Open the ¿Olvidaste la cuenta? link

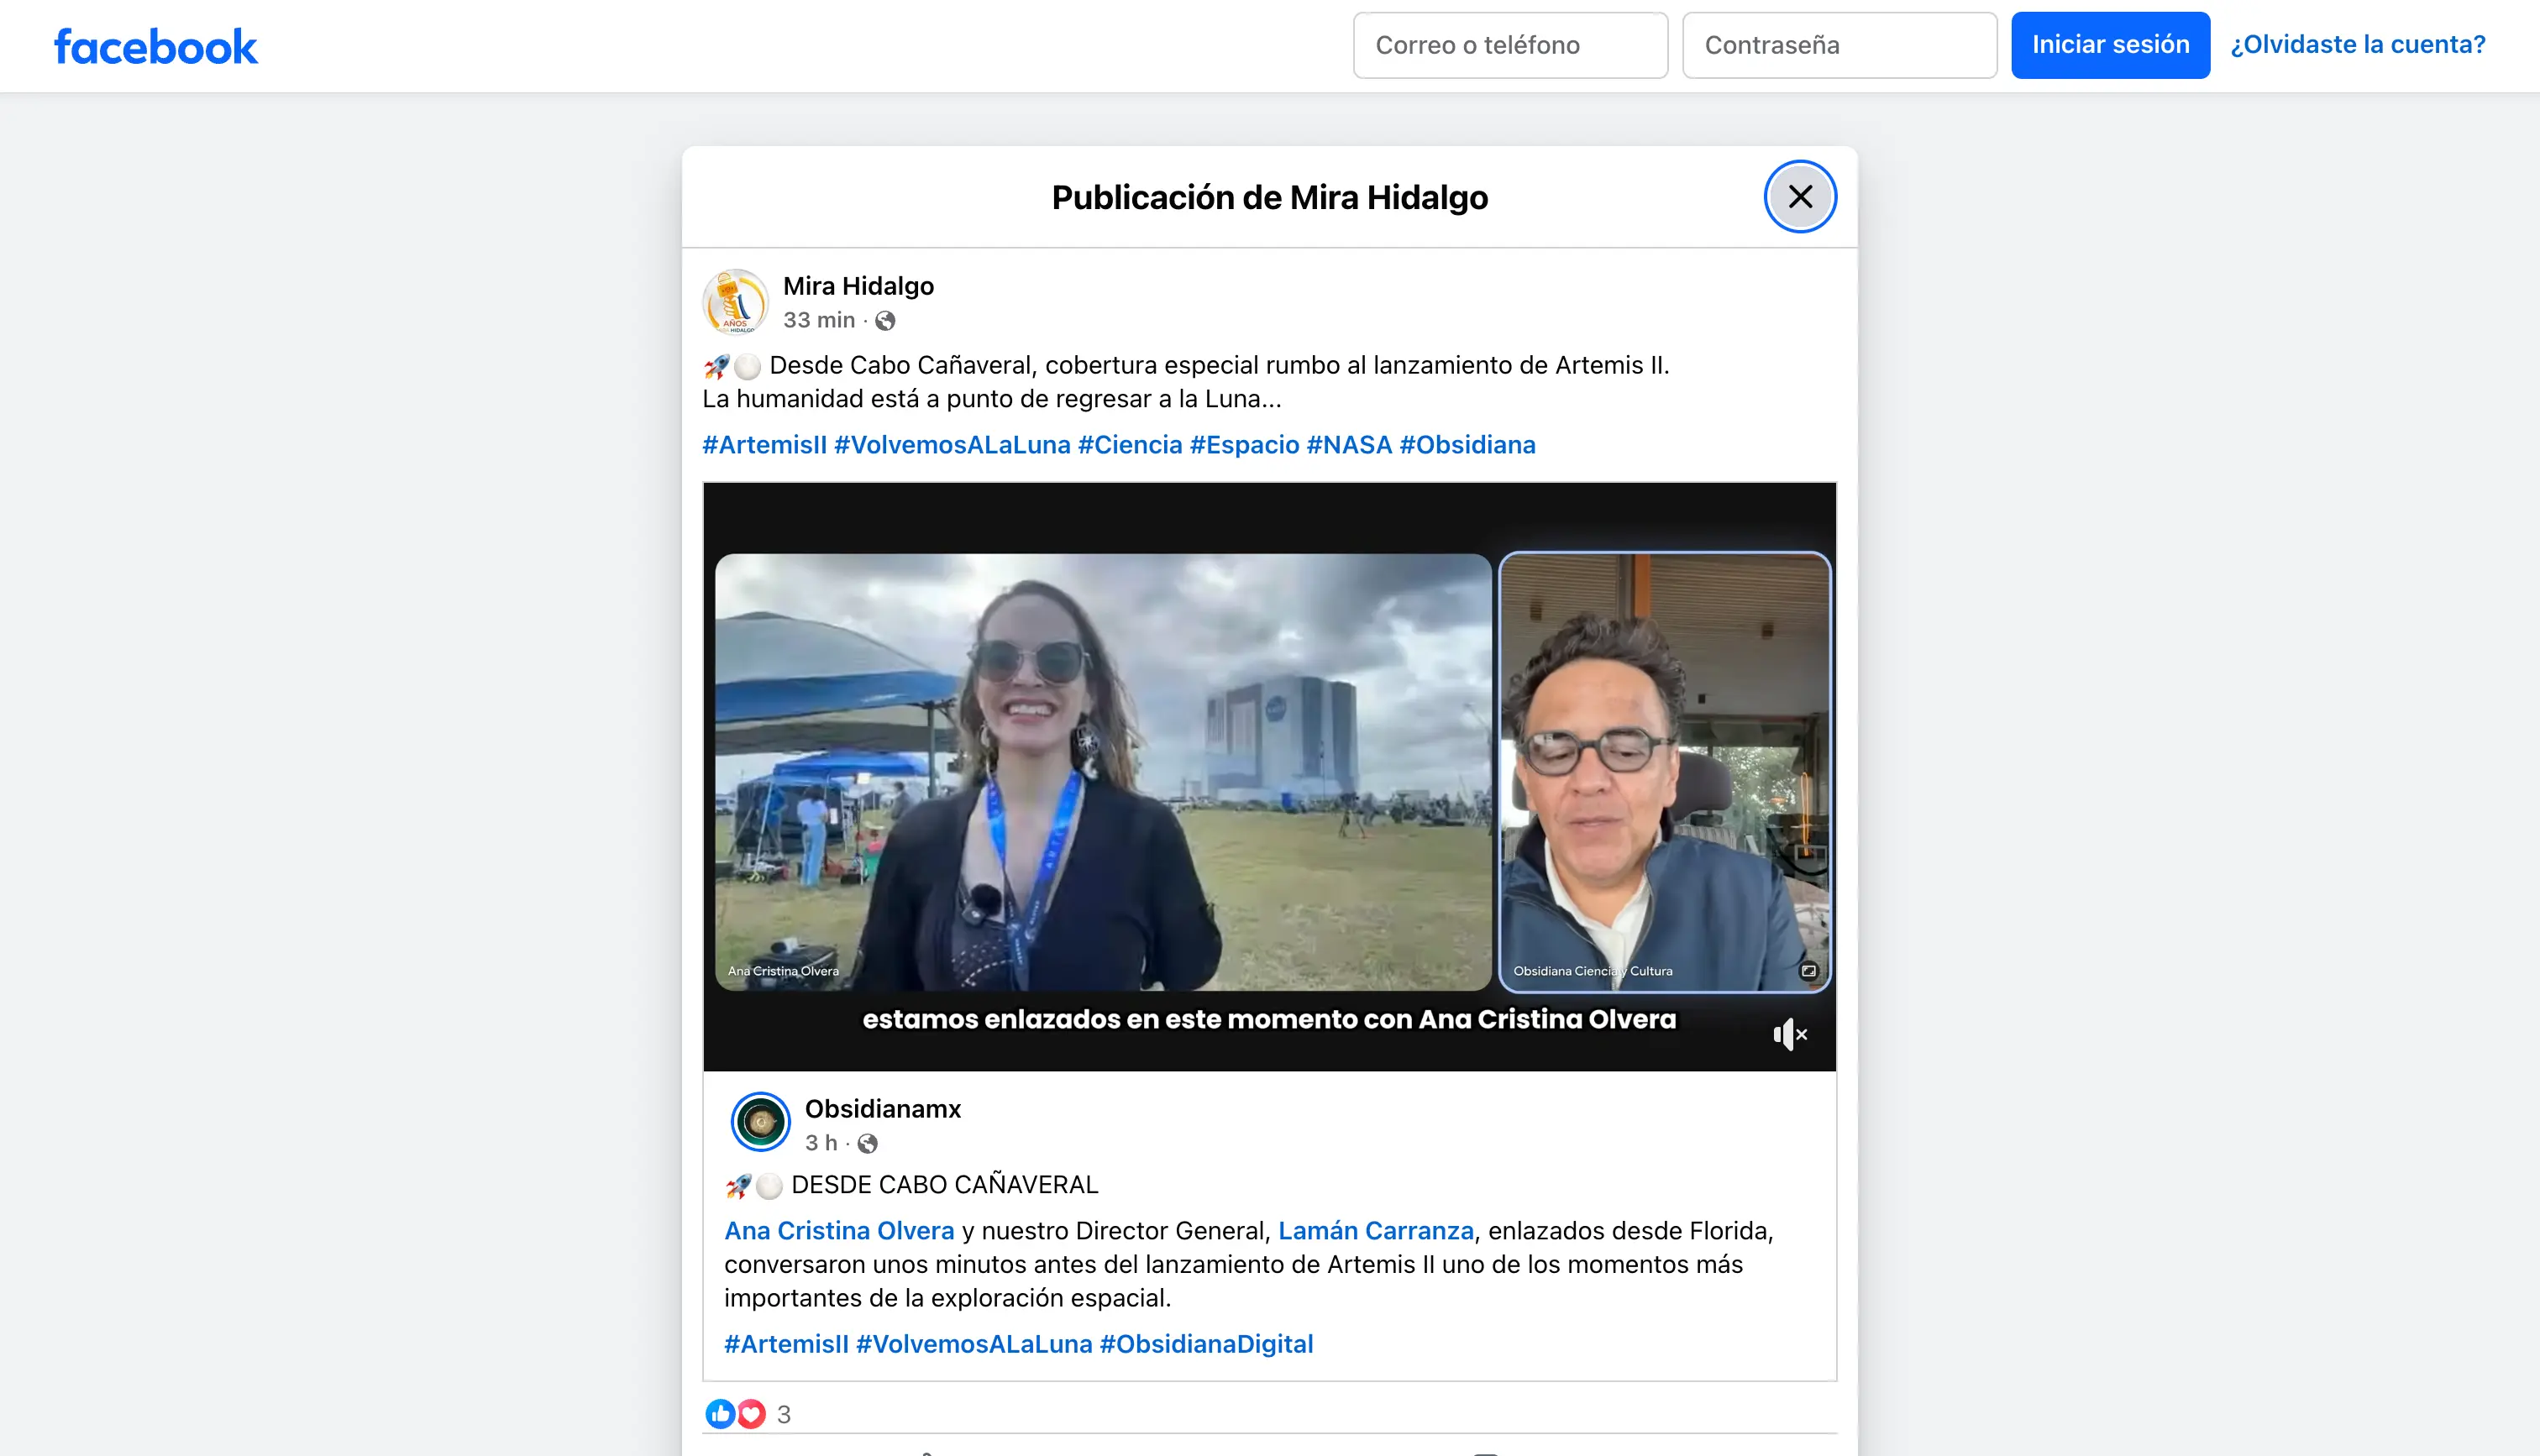coord(2357,45)
